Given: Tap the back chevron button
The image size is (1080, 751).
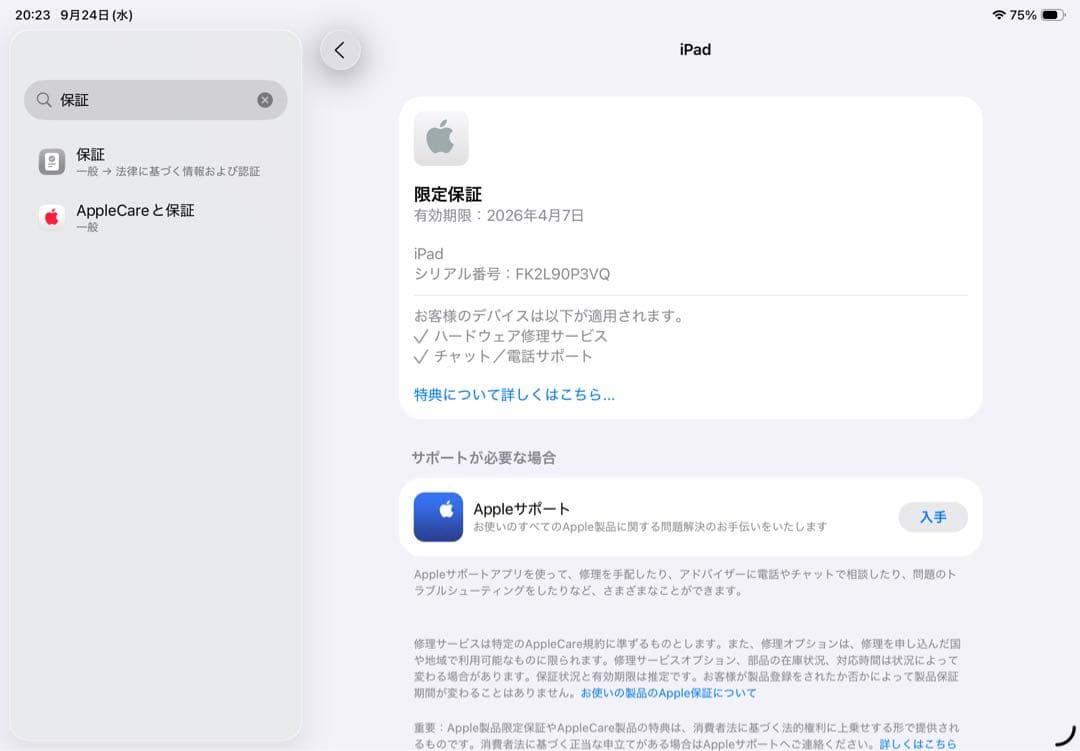Looking at the screenshot, I should coord(340,49).
